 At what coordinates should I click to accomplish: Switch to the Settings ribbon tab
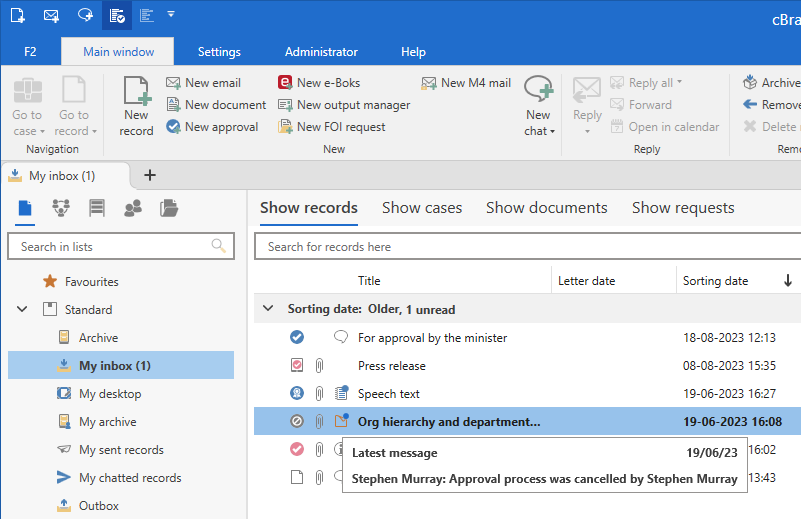pyautogui.click(x=219, y=52)
